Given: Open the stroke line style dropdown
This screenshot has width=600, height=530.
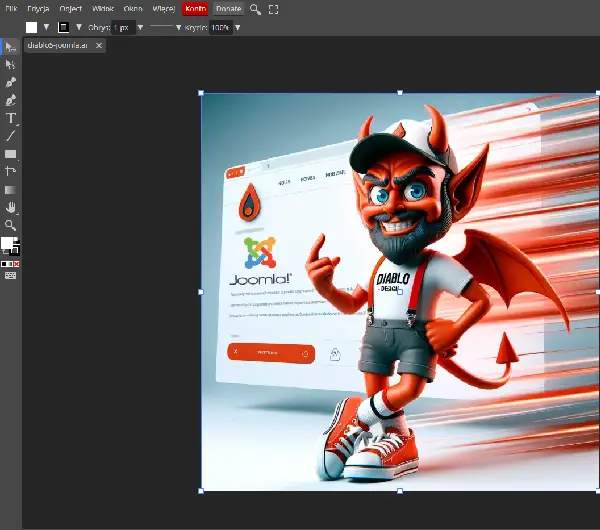Looking at the screenshot, I should tap(166, 27).
